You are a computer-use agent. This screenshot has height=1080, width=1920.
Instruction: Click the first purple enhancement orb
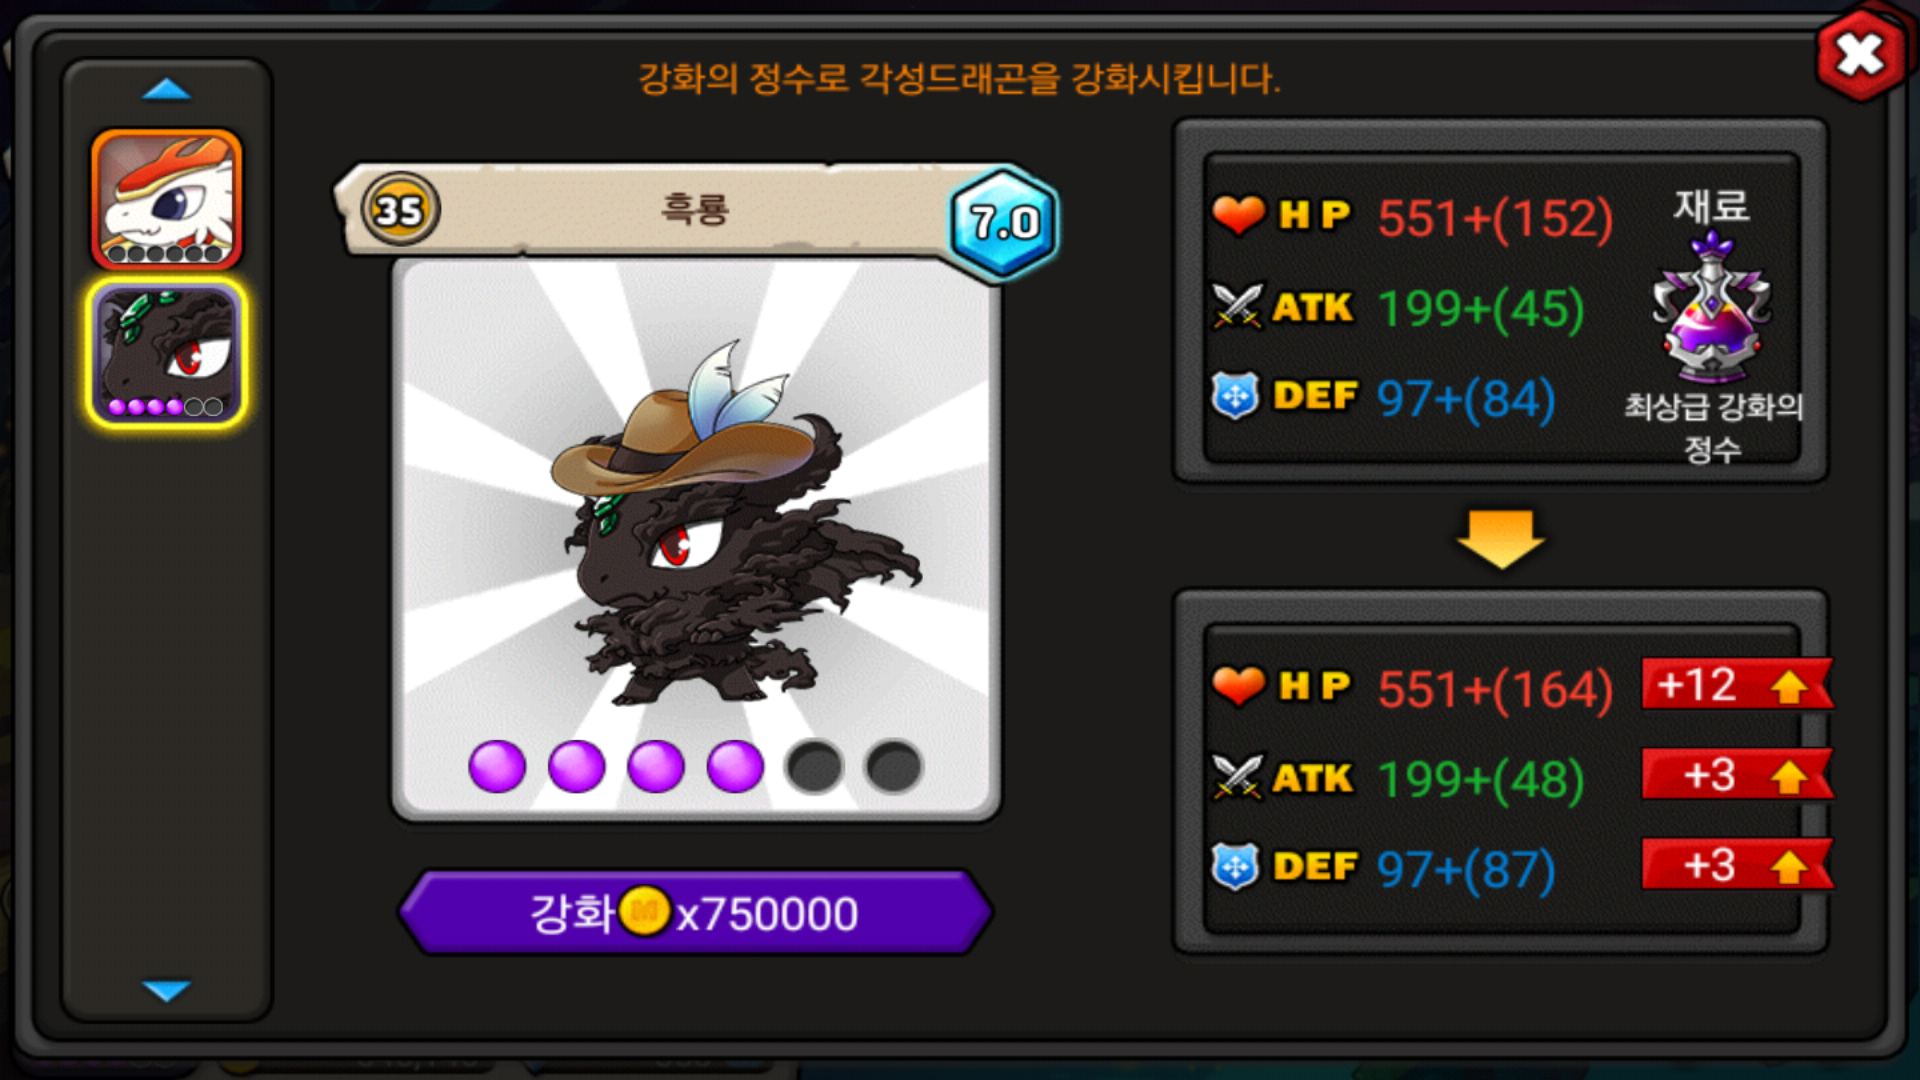(x=497, y=767)
